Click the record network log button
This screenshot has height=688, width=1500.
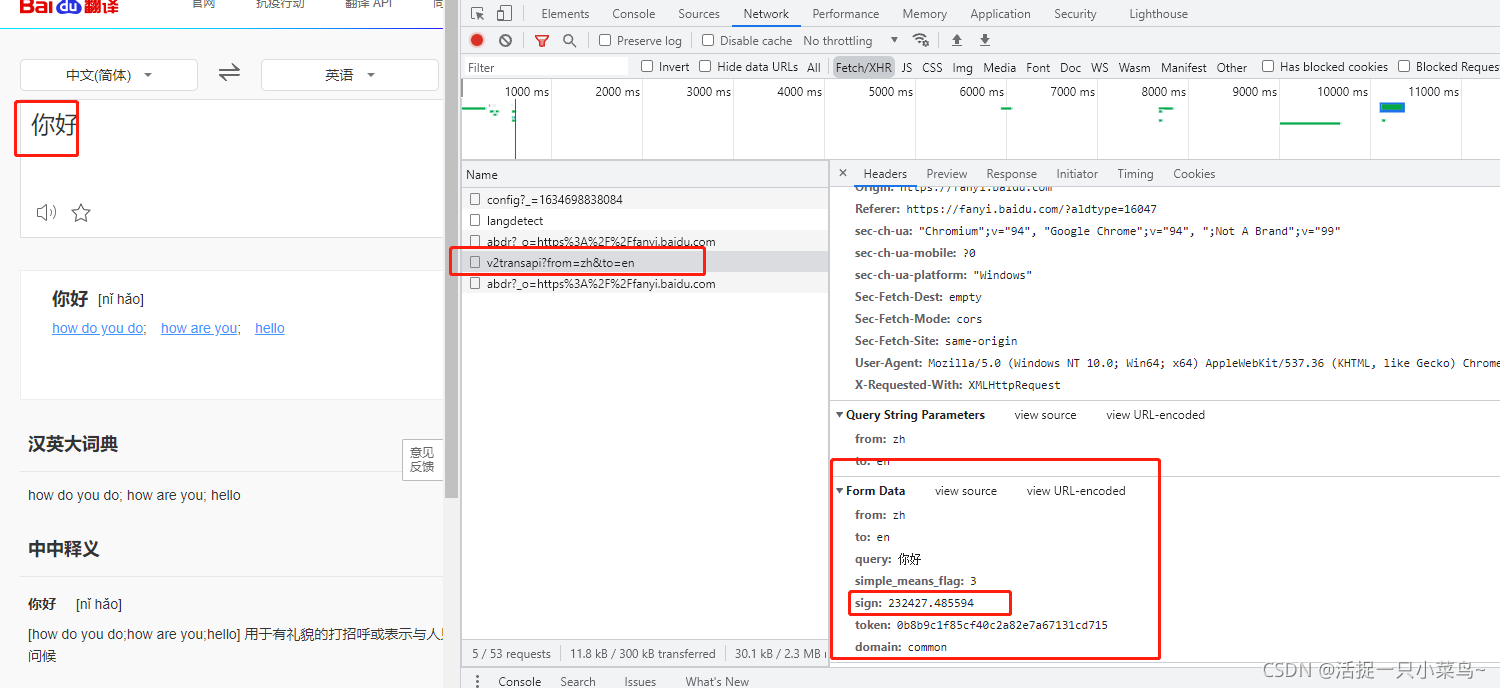pos(477,40)
